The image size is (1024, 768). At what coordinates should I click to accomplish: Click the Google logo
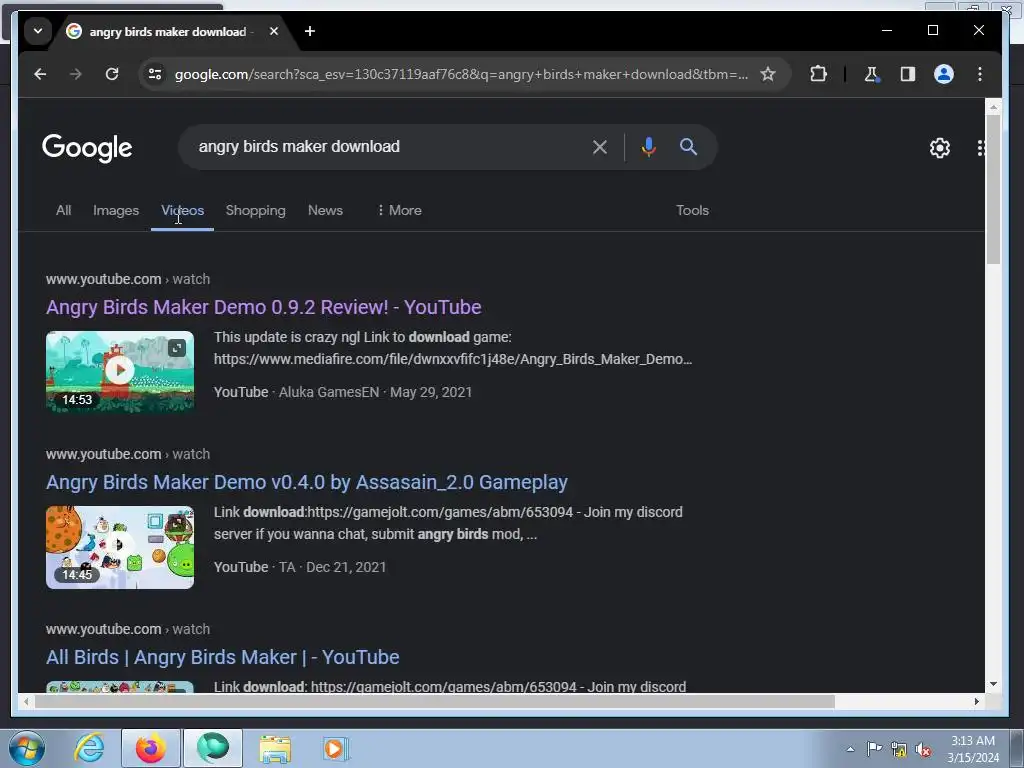[x=88, y=148]
